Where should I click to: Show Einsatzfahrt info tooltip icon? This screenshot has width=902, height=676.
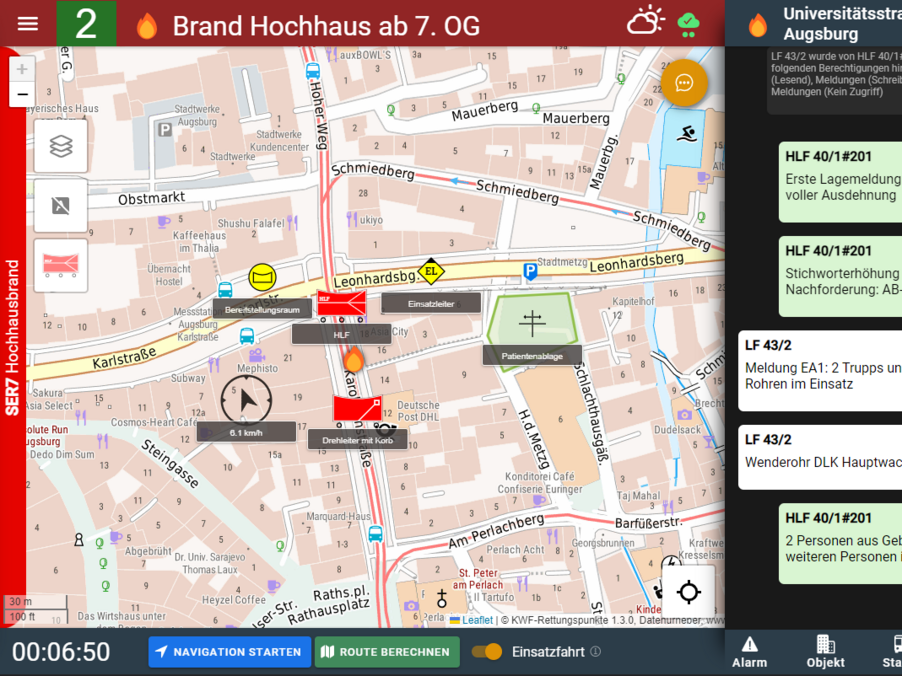[x=596, y=652]
